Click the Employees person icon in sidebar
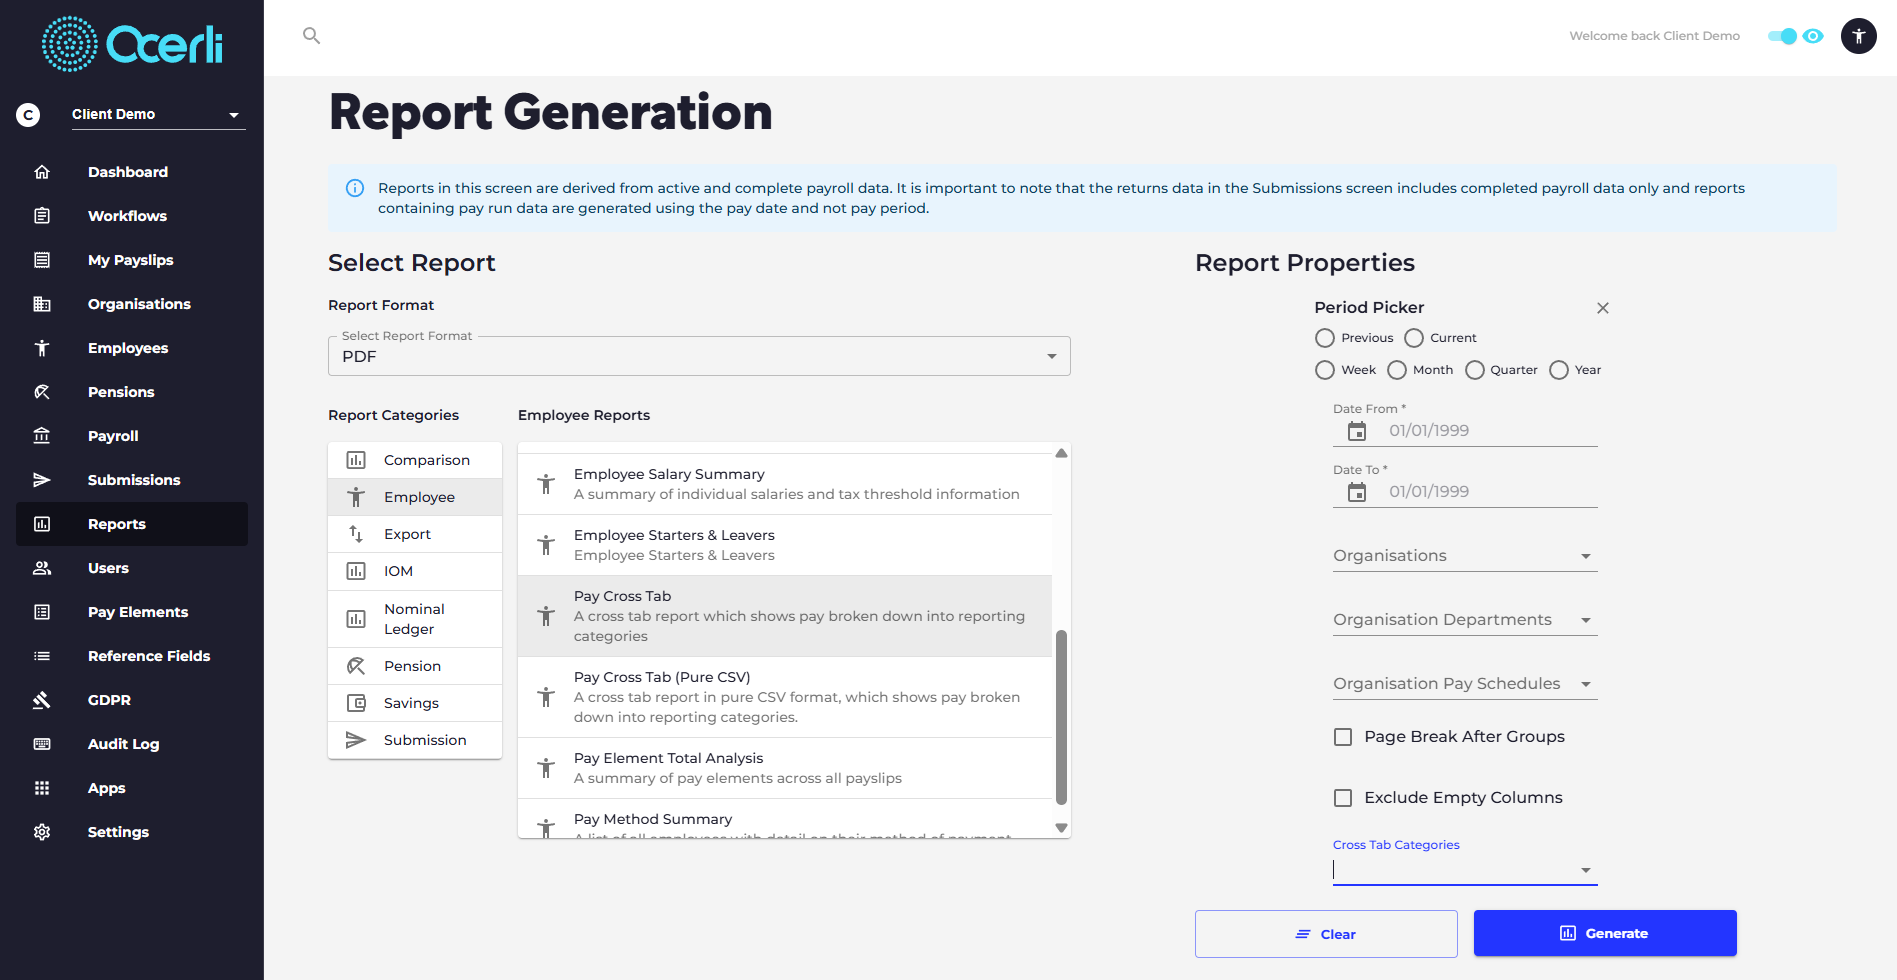This screenshot has width=1897, height=980. [x=42, y=348]
